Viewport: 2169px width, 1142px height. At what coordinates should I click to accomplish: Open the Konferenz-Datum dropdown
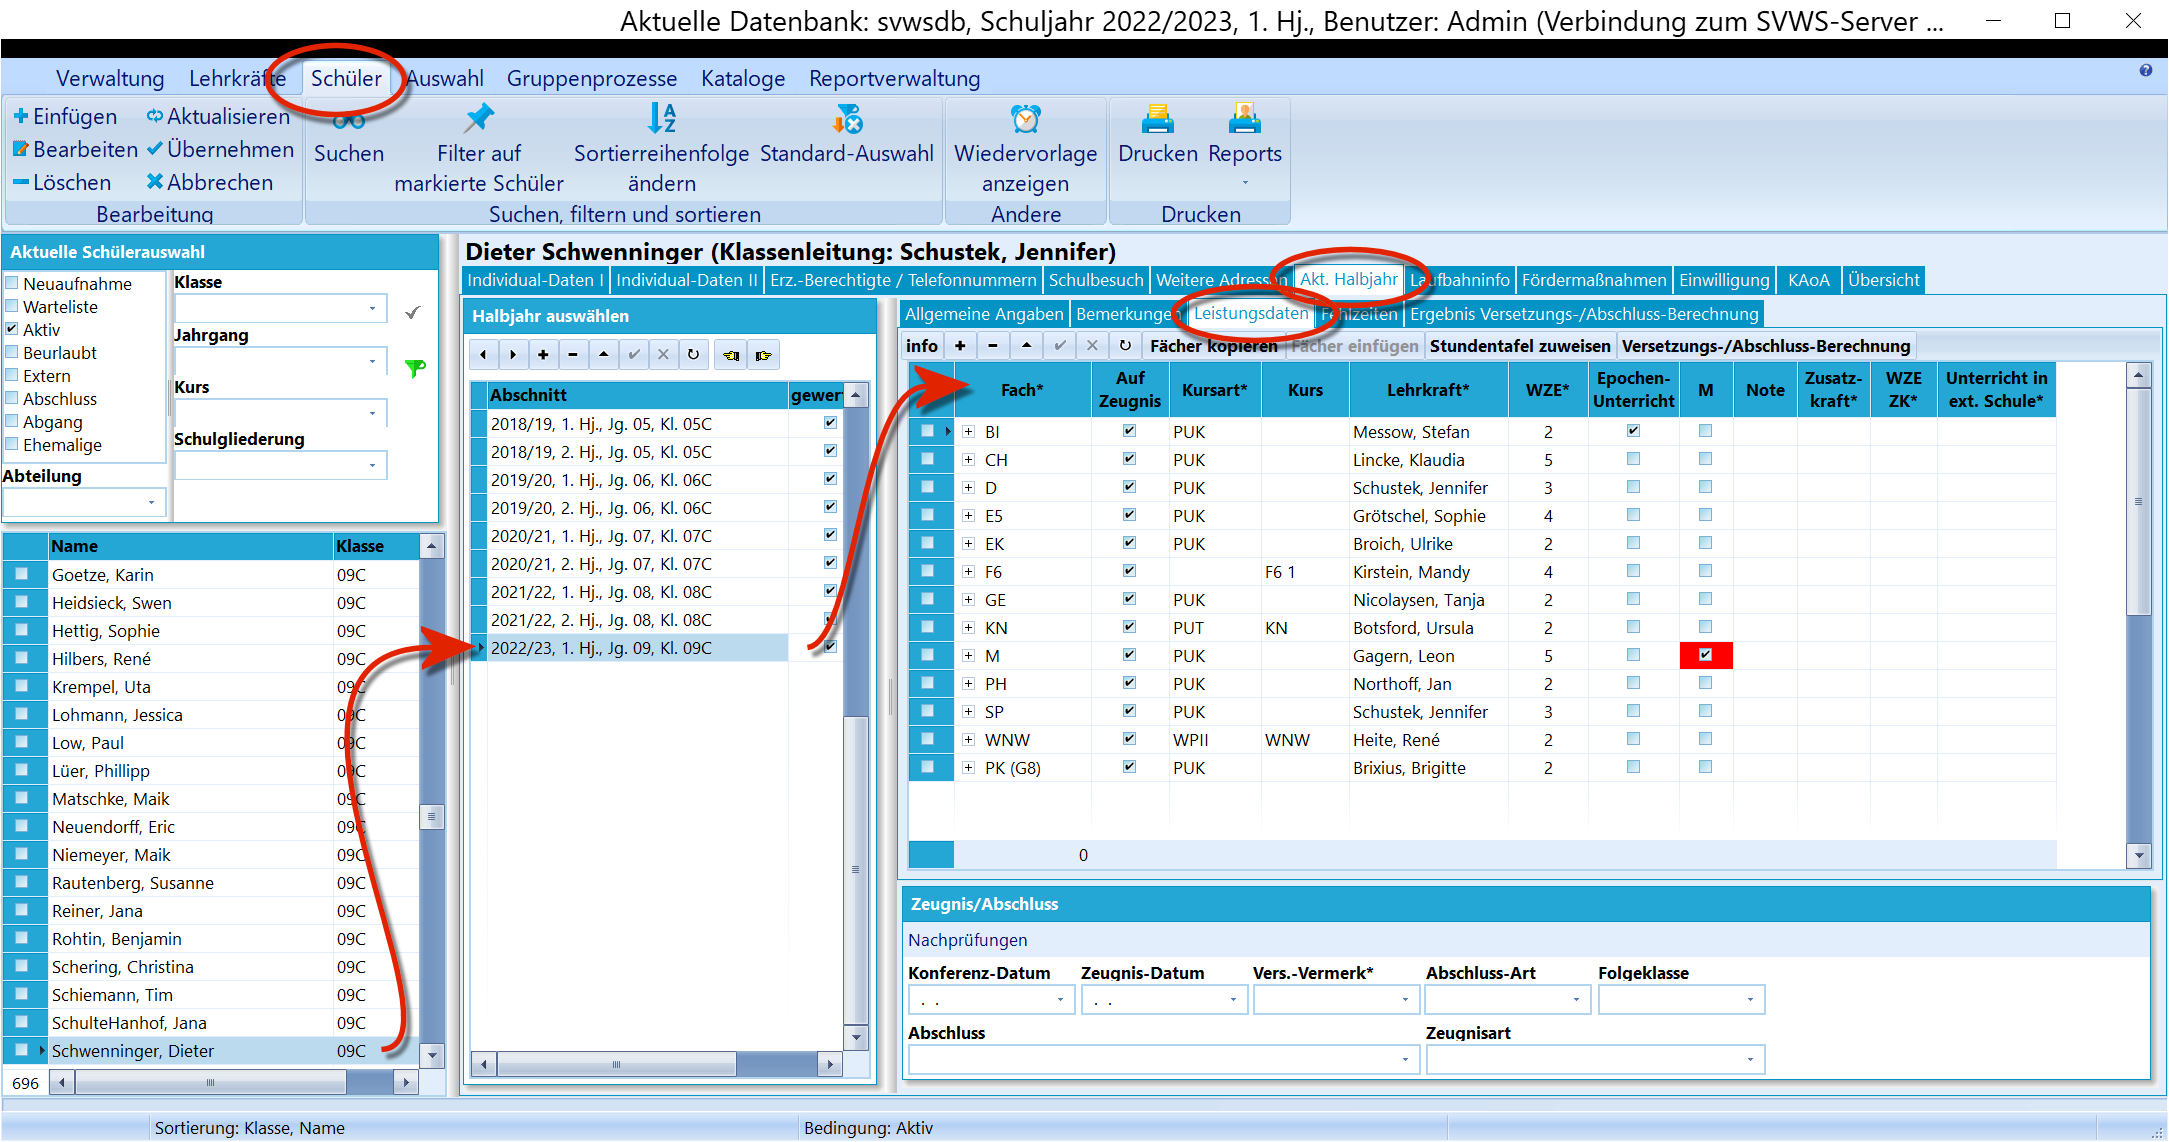(x=1060, y=1000)
